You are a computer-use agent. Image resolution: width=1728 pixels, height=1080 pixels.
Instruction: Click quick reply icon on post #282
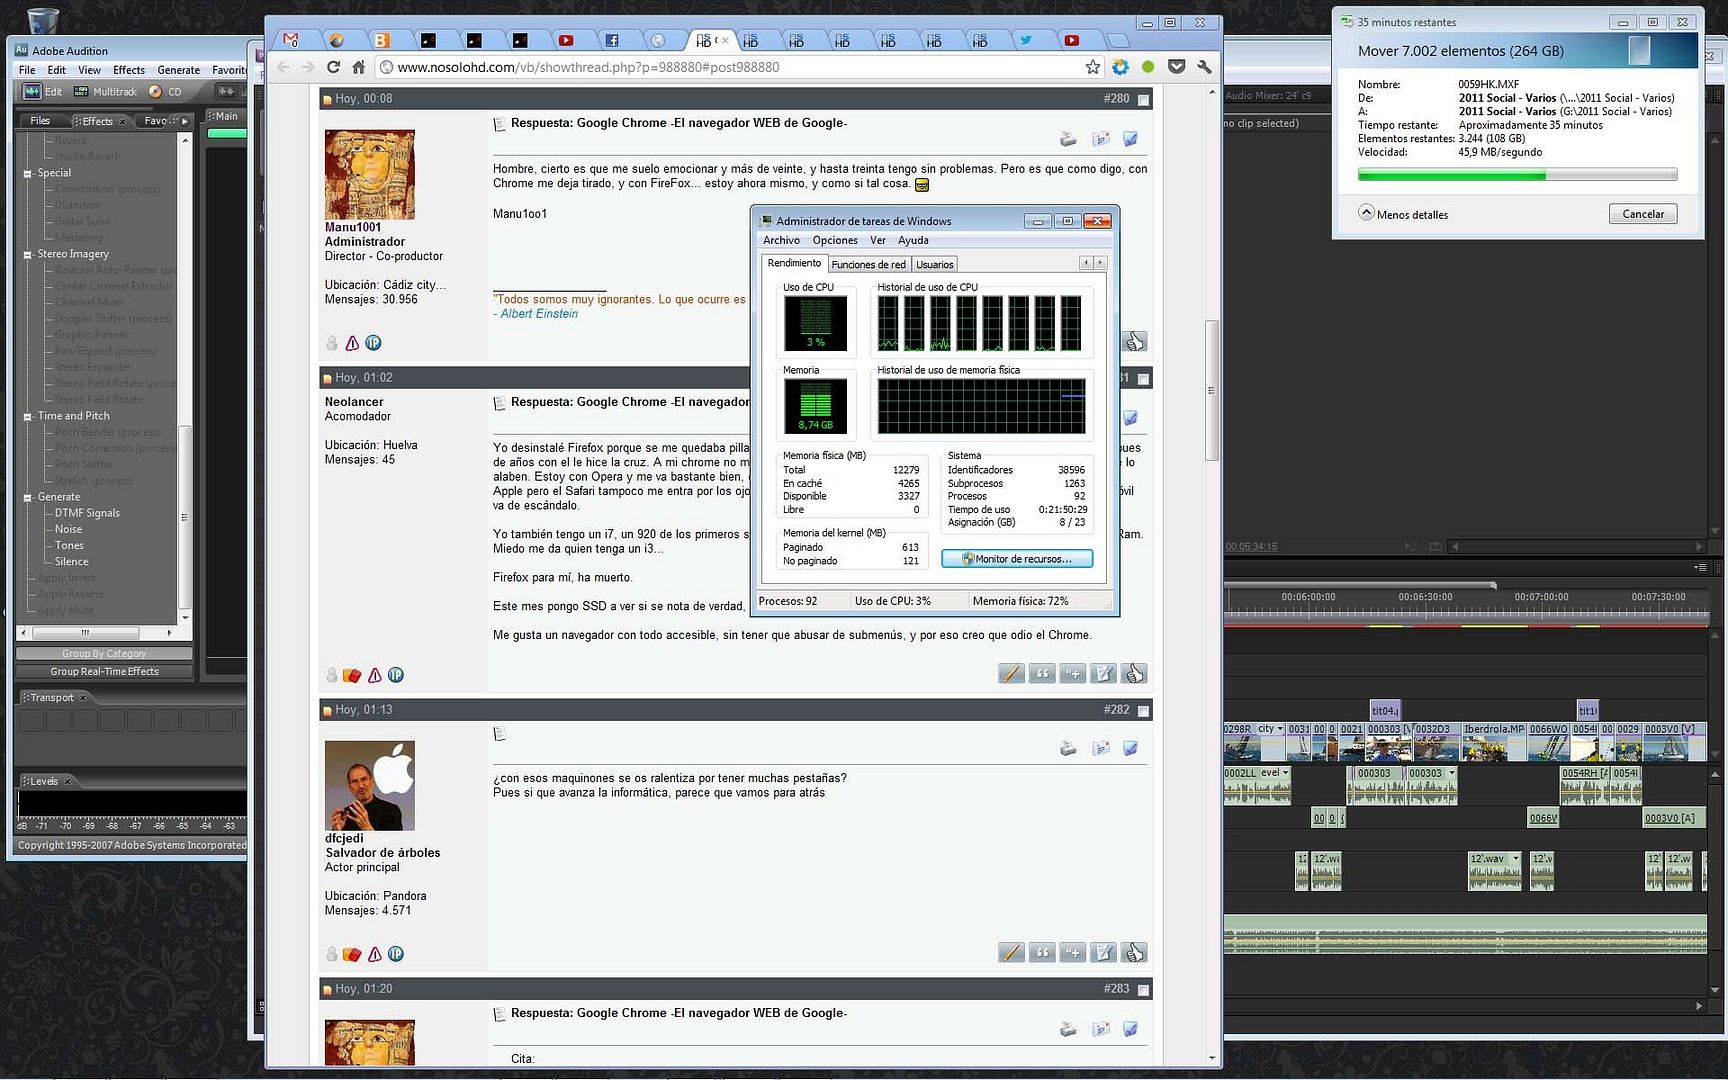point(1103,953)
